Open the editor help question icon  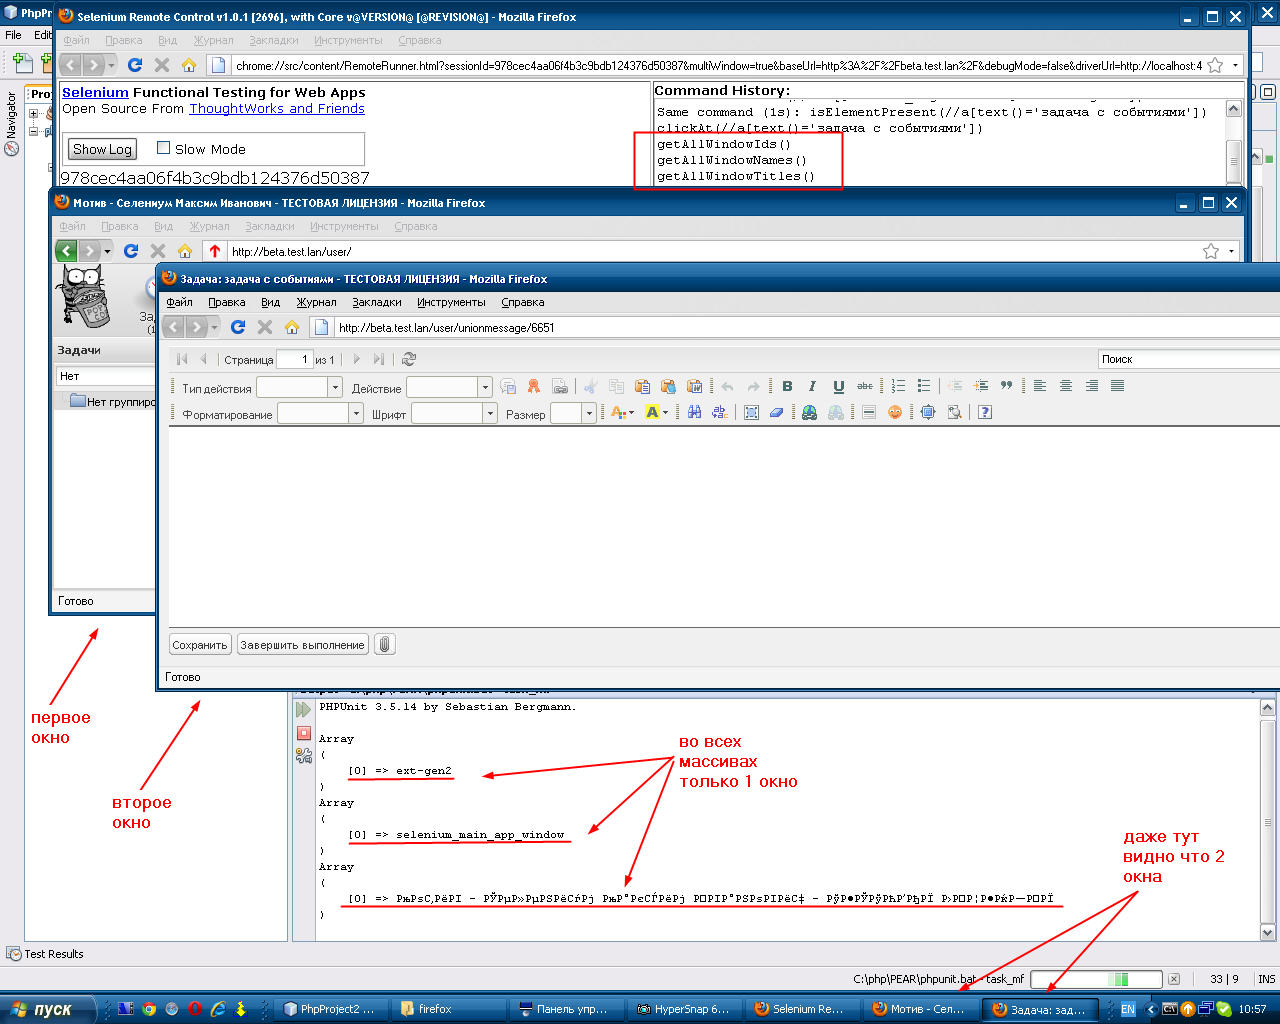(x=985, y=412)
